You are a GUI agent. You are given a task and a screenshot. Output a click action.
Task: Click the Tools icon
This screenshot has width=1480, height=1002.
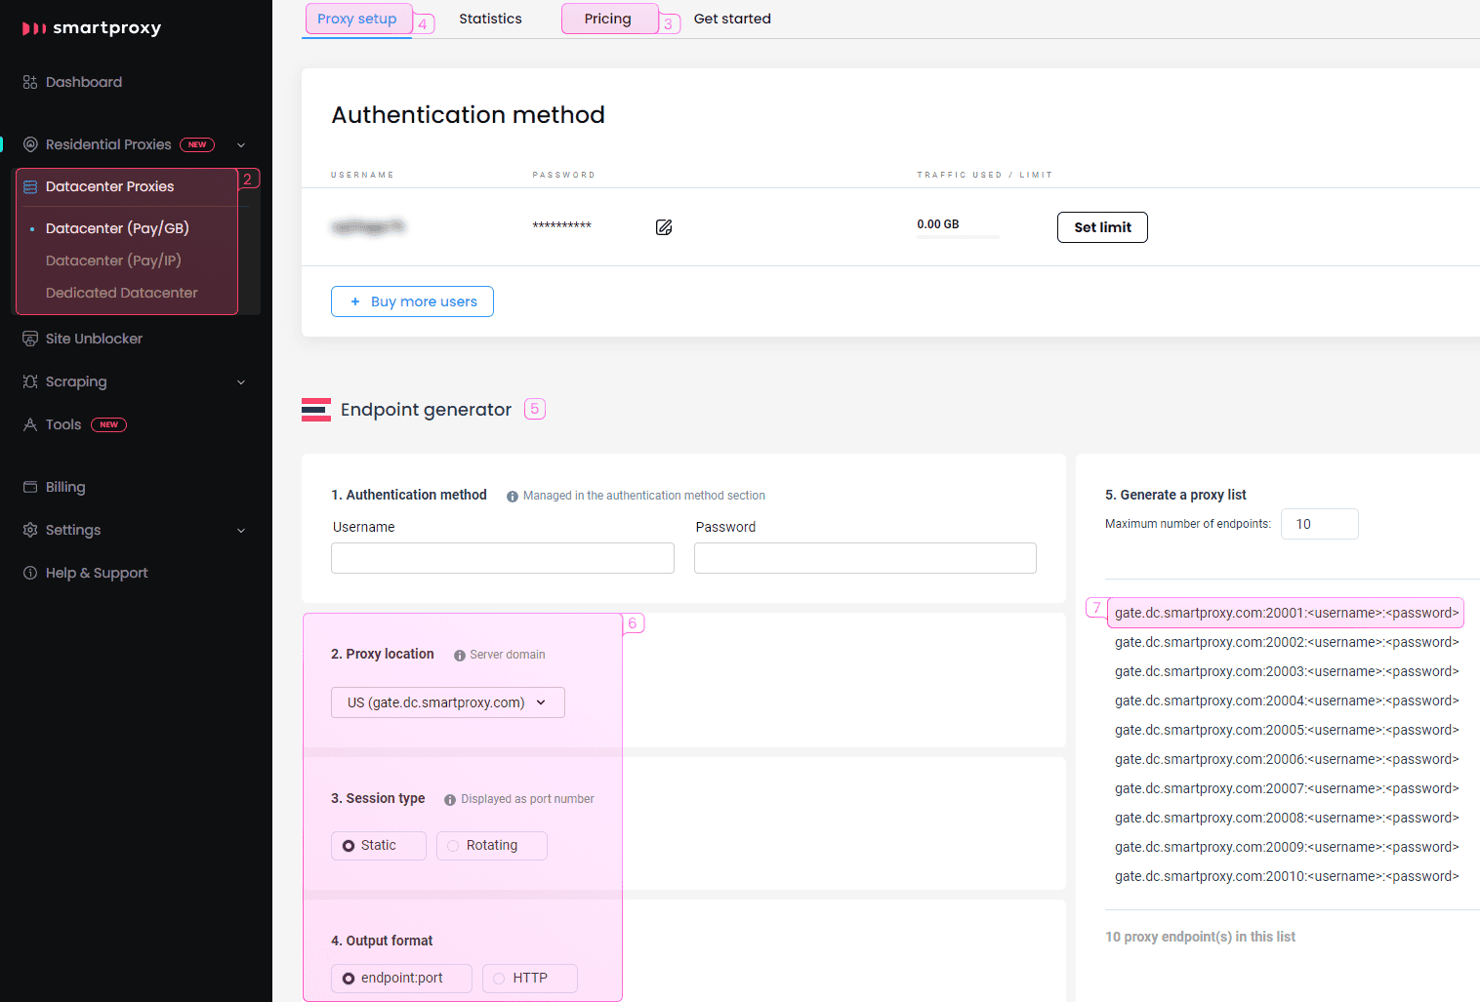coord(30,425)
